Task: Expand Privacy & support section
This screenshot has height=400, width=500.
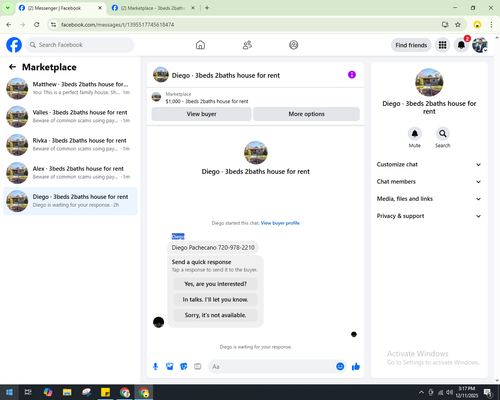Action: 429,216
